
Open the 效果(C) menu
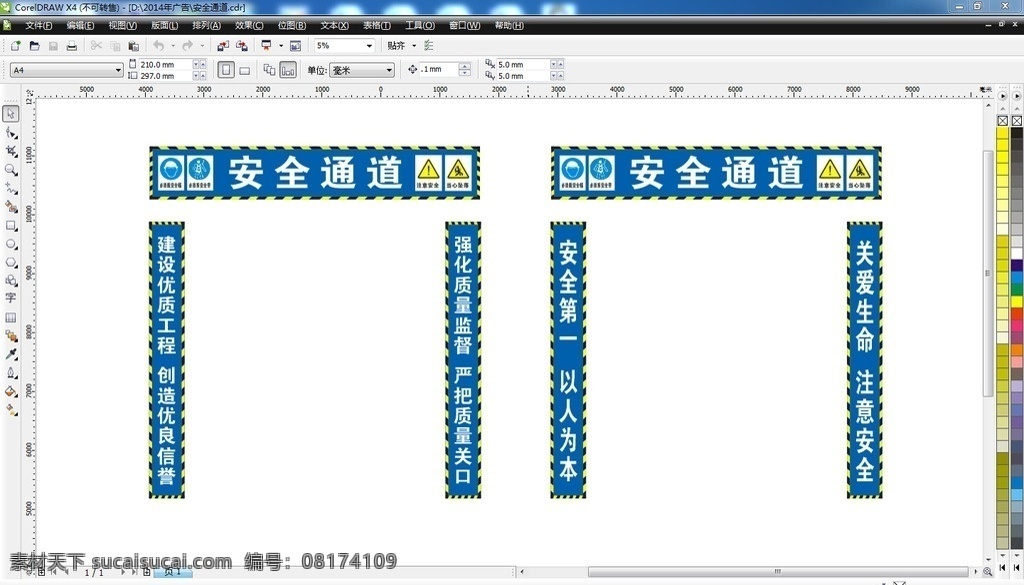point(249,25)
